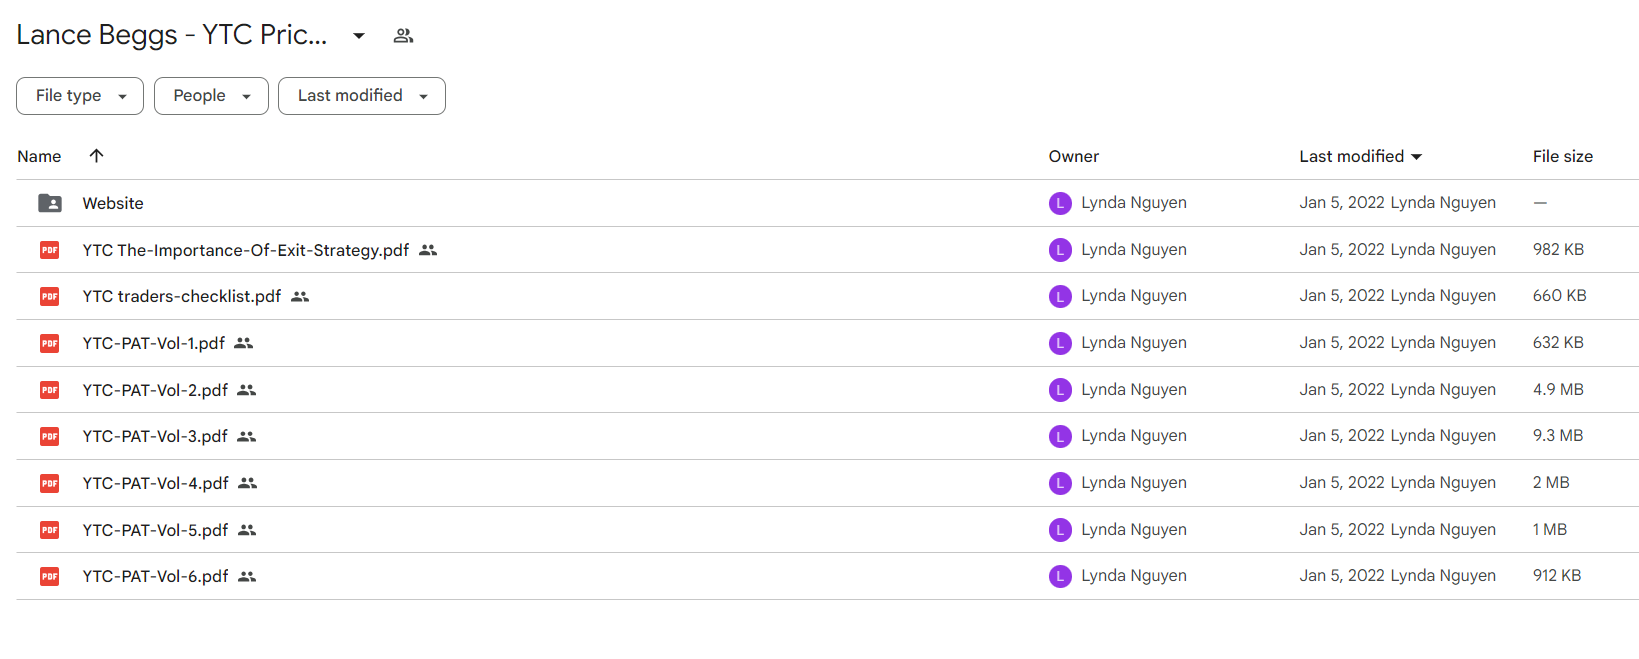
Task: Click PDF icon for YTC-PAT-Vol-3.pdf
Action: click(x=50, y=436)
